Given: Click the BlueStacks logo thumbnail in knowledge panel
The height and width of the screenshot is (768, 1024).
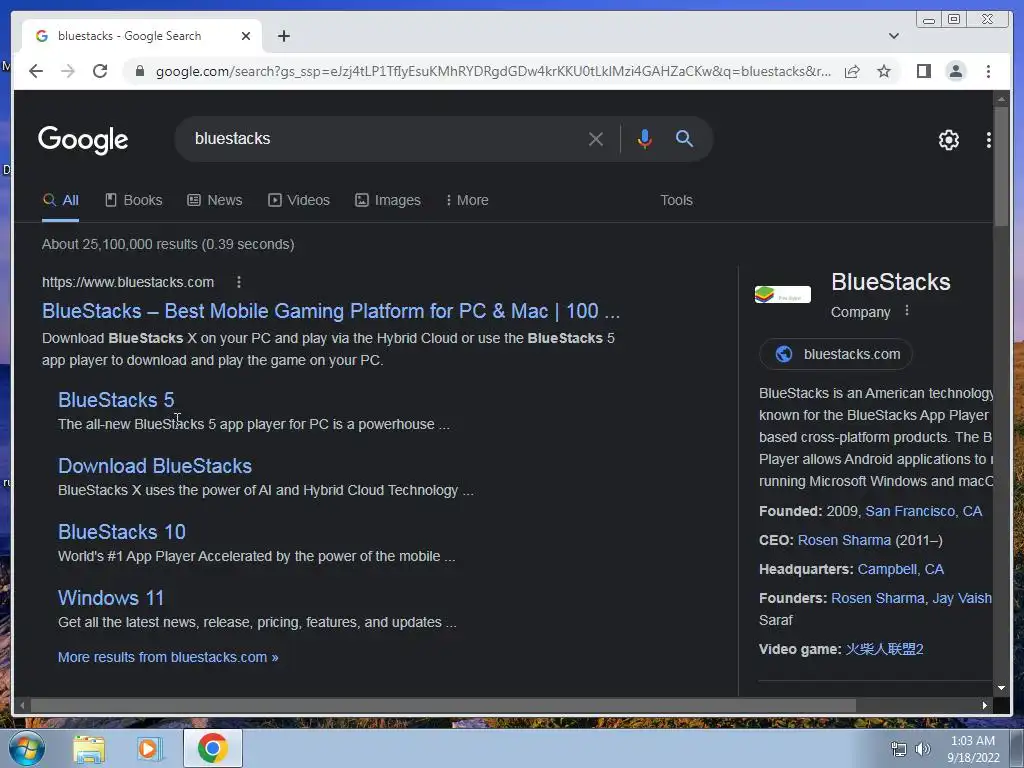Looking at the screenshot, I should click(x=782, y=295).
